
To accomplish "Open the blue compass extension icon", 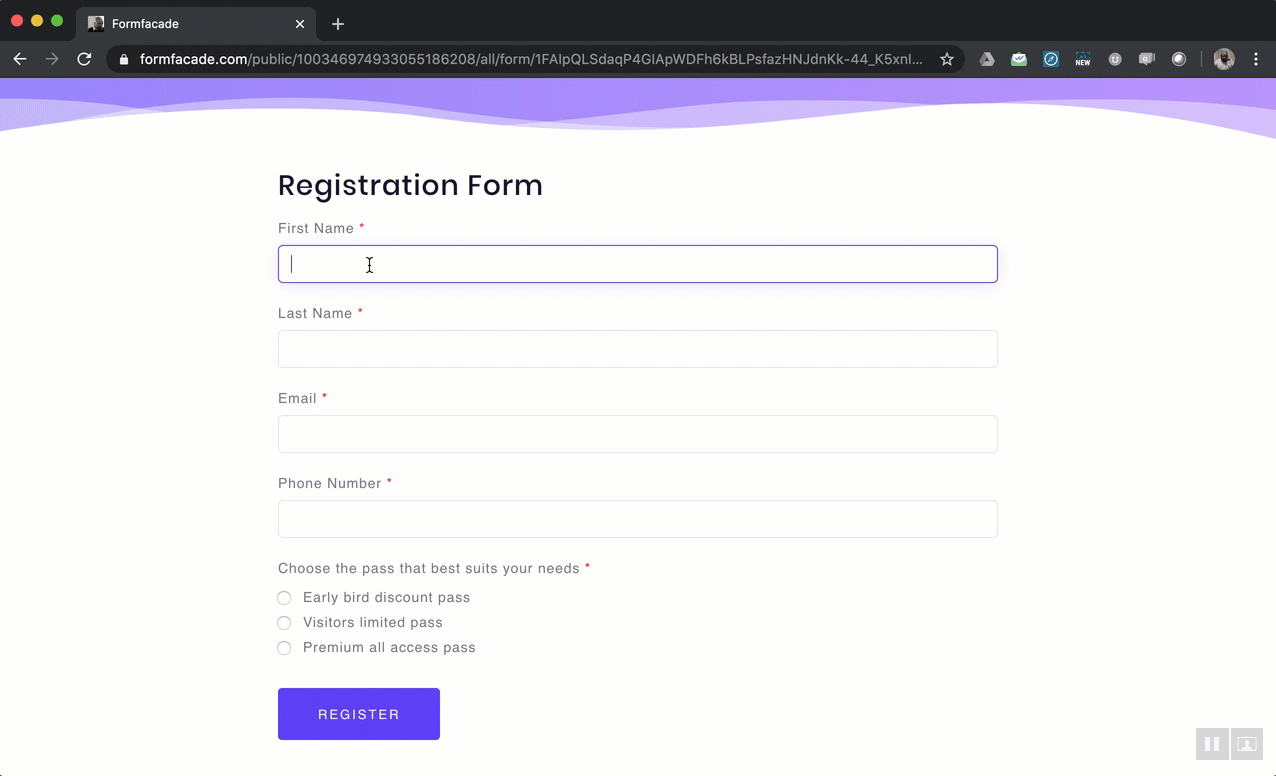I will click(1050, 59).
